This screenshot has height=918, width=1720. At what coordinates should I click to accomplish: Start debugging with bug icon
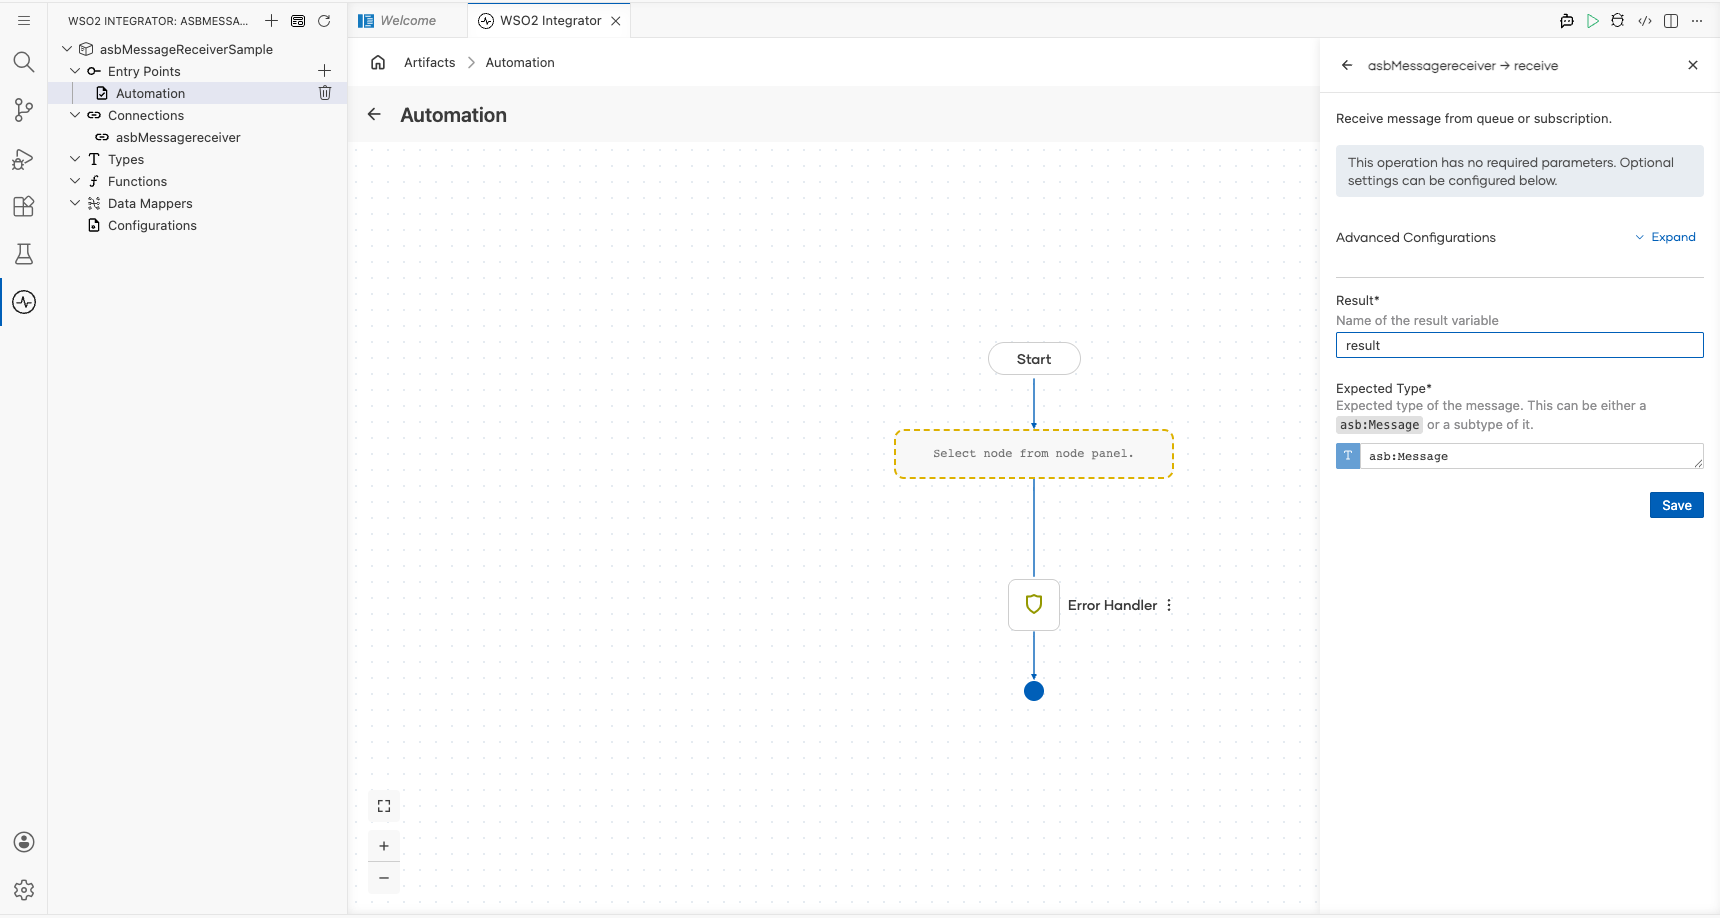(1618, 20)
